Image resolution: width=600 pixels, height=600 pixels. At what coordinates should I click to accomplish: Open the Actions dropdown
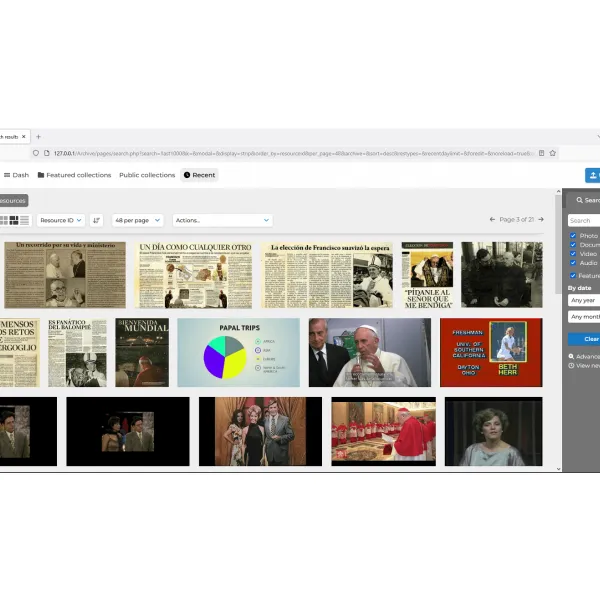222,220
